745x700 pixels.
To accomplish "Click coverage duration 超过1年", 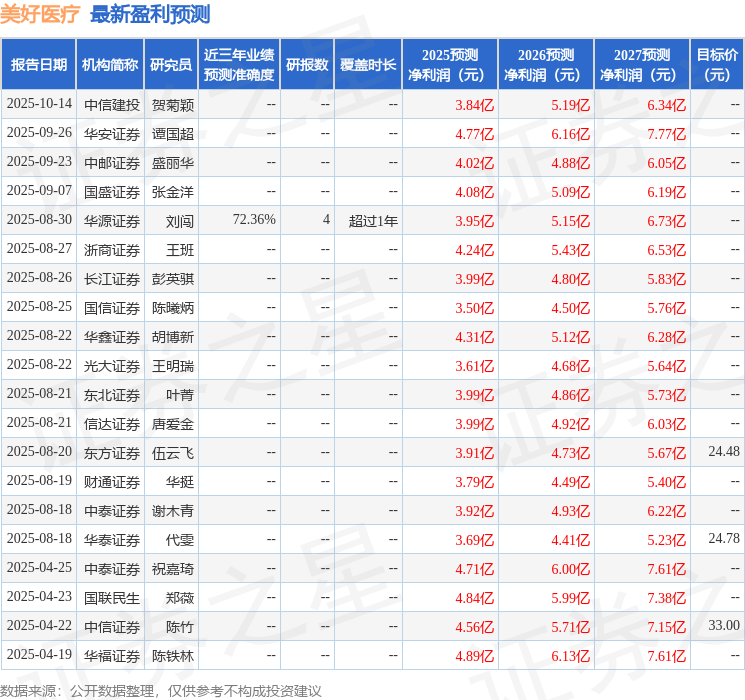I will [373, 221].
